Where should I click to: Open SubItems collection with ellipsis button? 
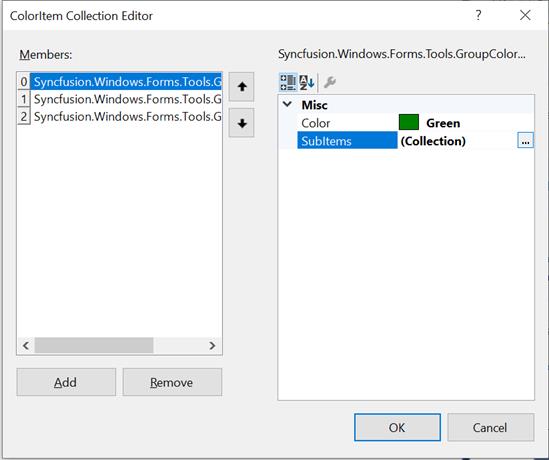click(x=526, y=141)
